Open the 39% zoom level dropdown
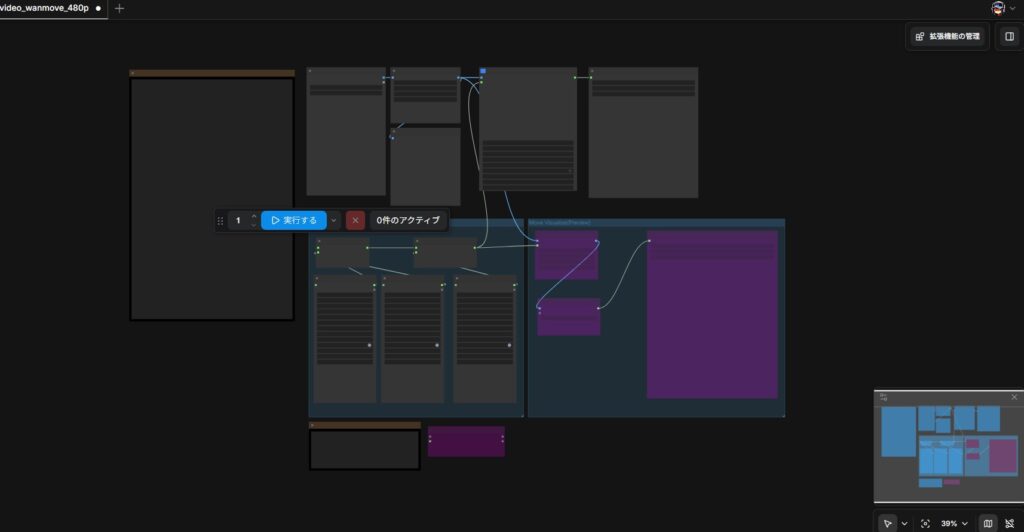 [x=954, y=523]
